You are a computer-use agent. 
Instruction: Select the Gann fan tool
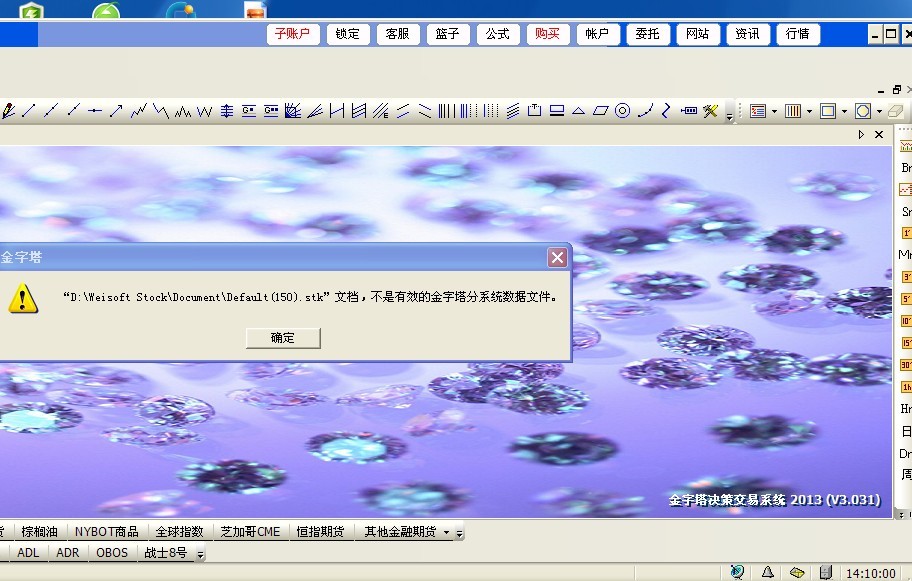293,111
